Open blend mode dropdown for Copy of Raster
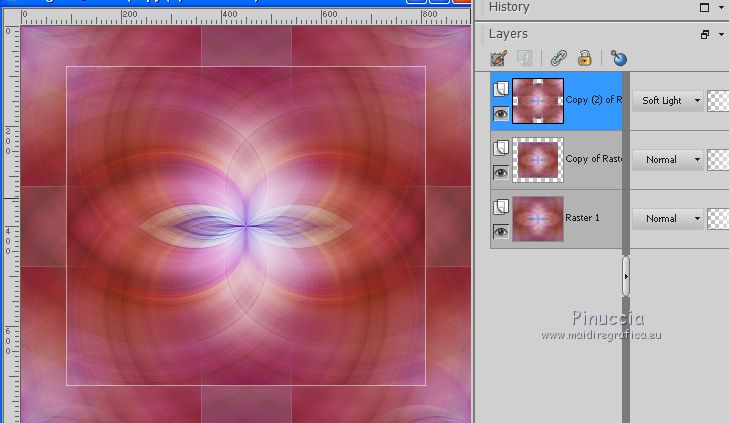This screenshot has width=729, height=423. tap(668, 159)
